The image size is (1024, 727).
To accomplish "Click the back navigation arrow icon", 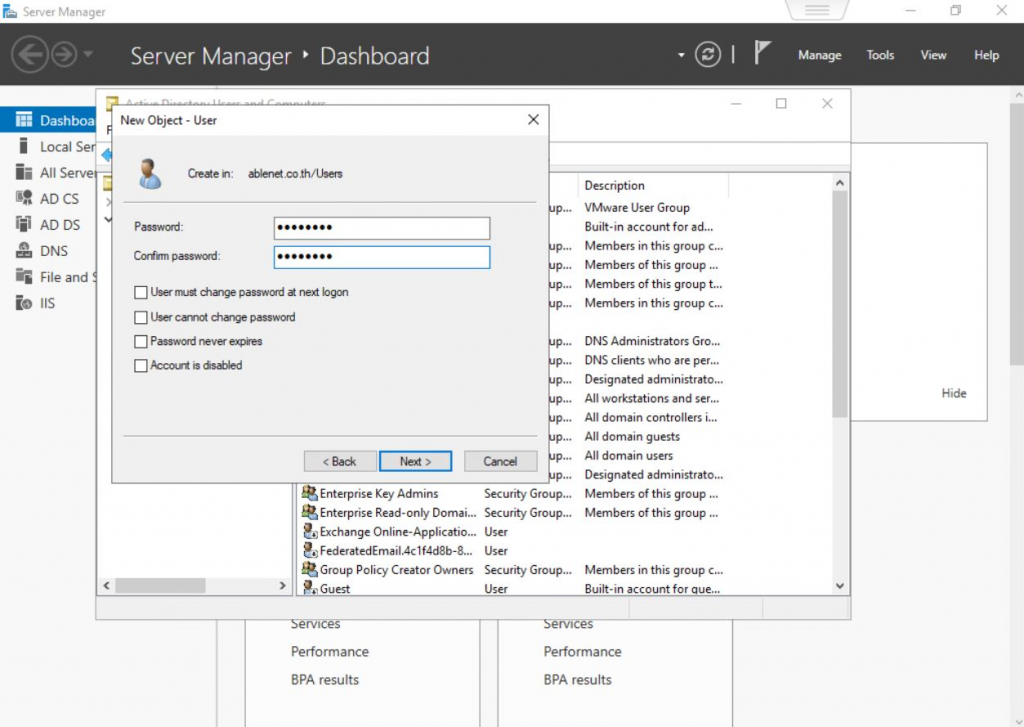I will [29, 55].
